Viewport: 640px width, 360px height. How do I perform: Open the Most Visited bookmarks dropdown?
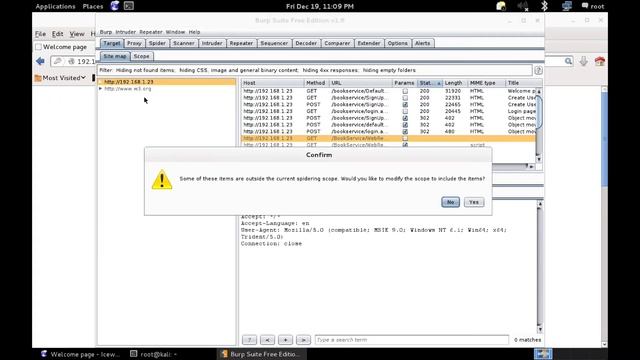[61, 78]
